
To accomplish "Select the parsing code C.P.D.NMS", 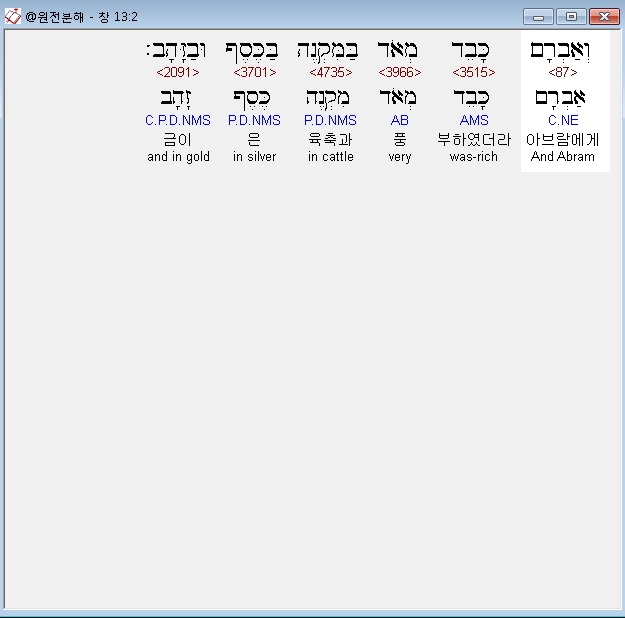I will coord(178,120).
